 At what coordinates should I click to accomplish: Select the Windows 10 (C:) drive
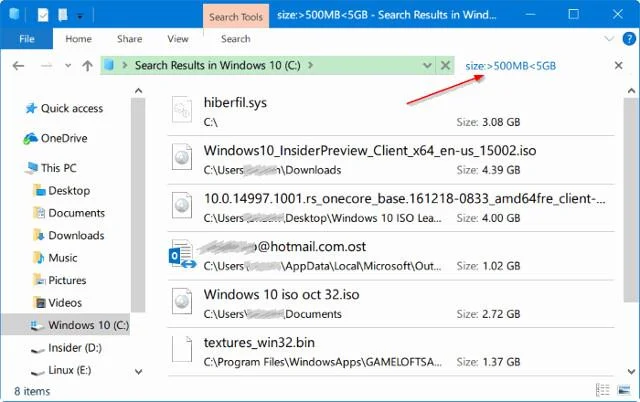coord(65,325)
